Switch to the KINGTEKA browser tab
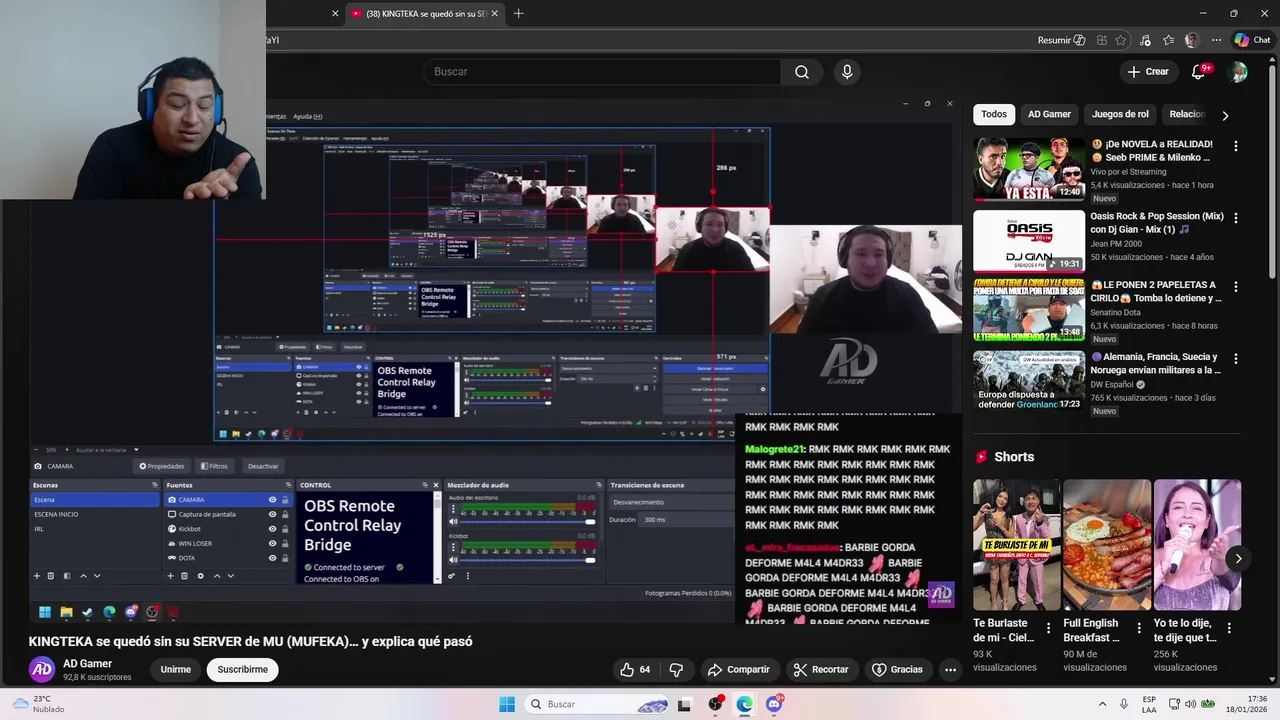 [425, 13]
